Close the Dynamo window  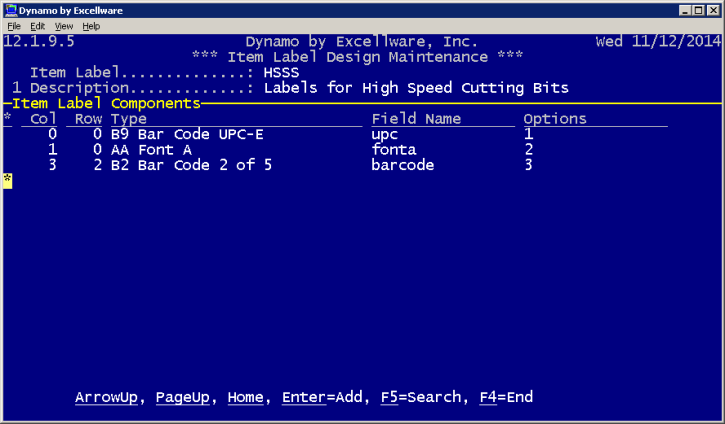pyautogui.click(x=713, y=10)
